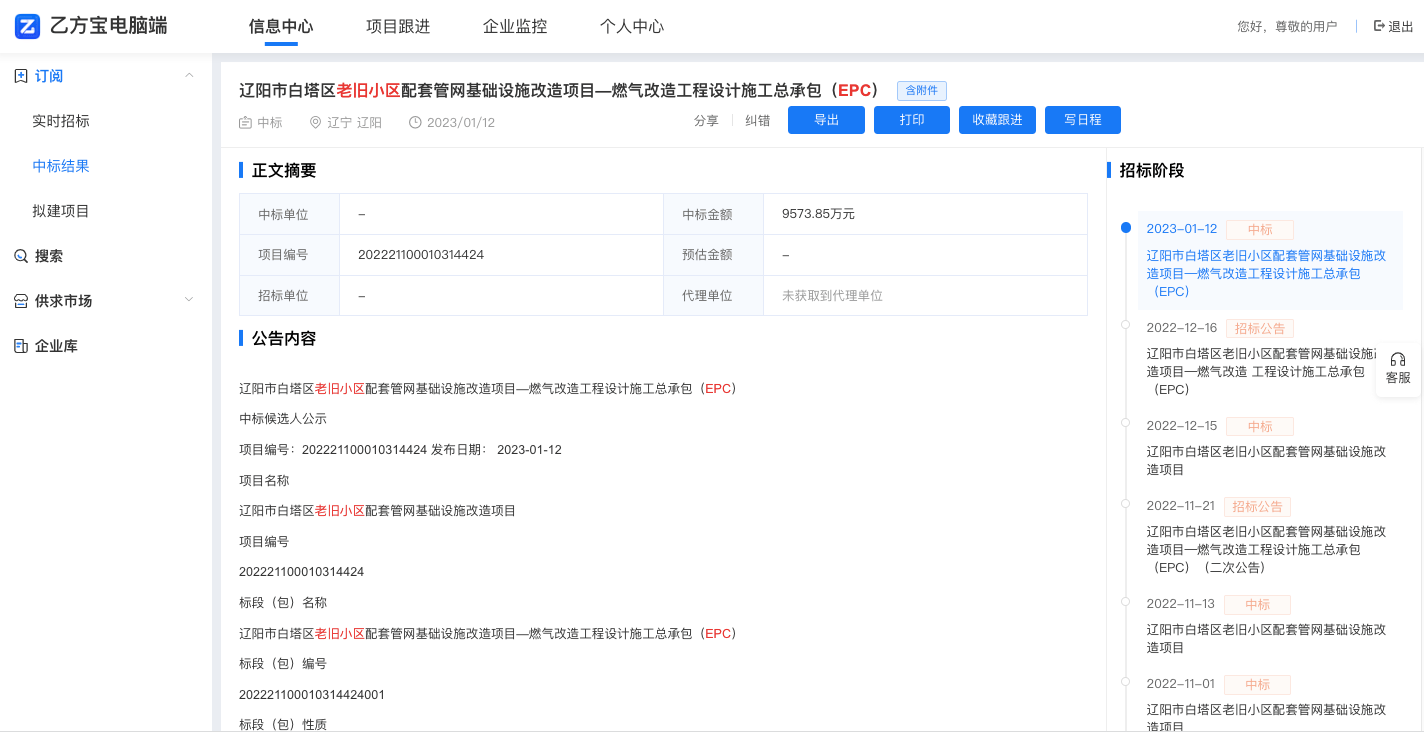
Task: Select the 2023-01-12 中标 timeline entry
Action: coord(1270,259)
